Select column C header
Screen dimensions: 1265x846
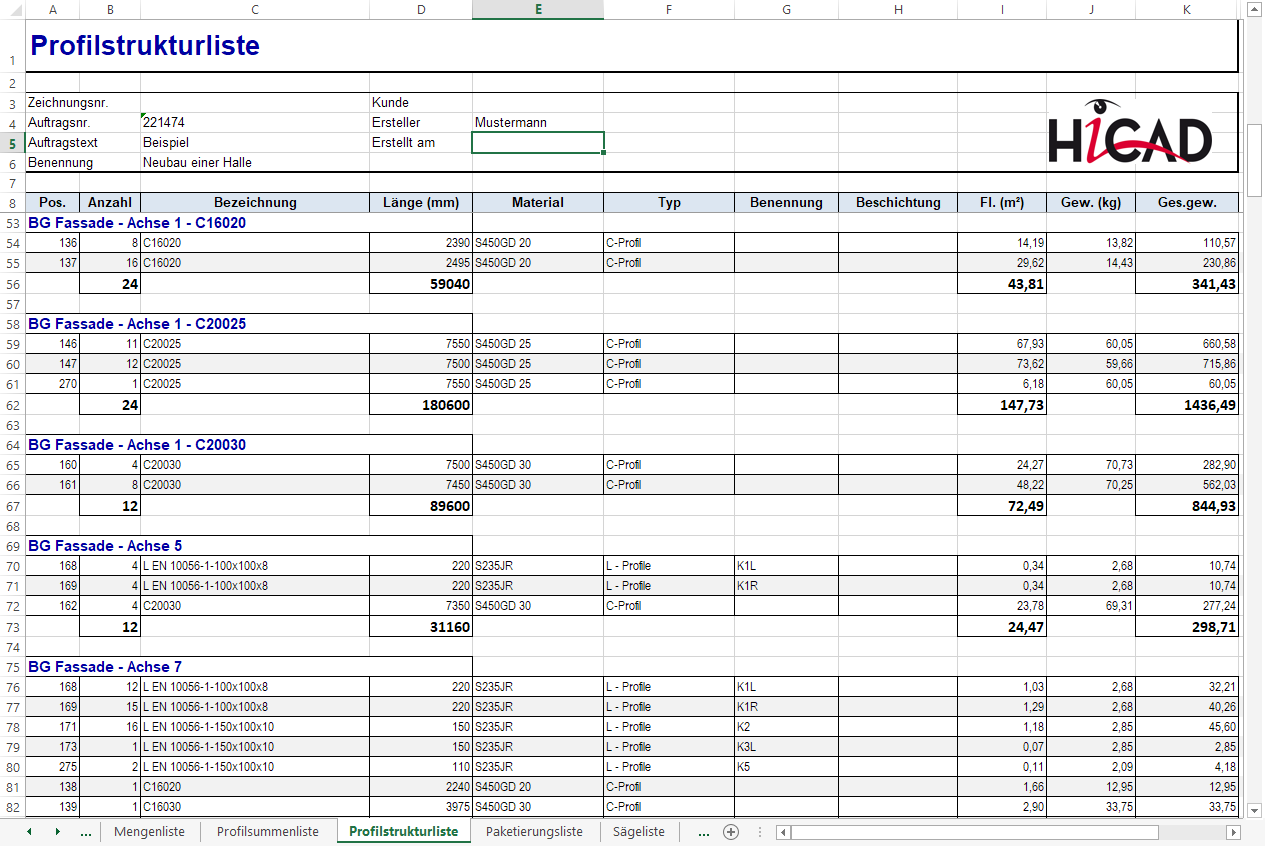pyautogui.click(x=255, y=10)
